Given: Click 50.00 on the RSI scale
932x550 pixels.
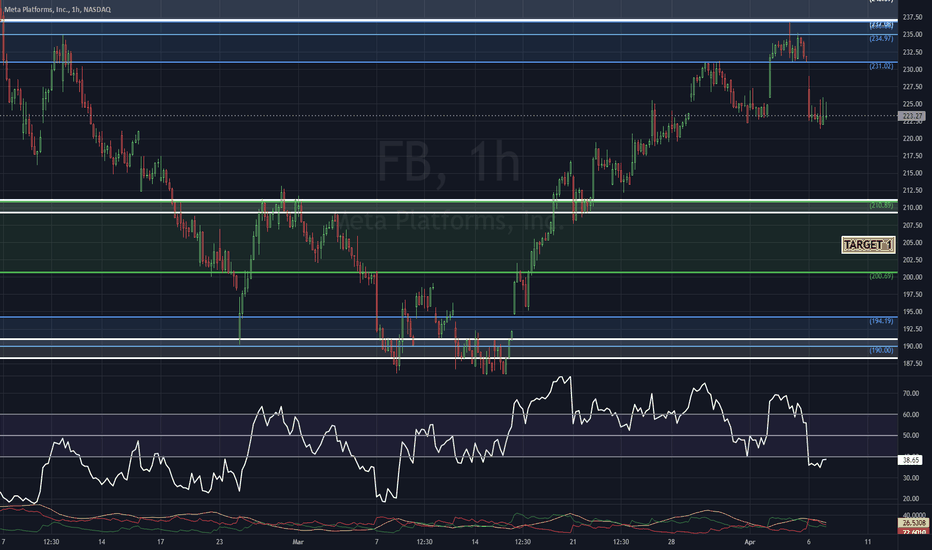Looking at the screenshot, I should pos(911,436).
